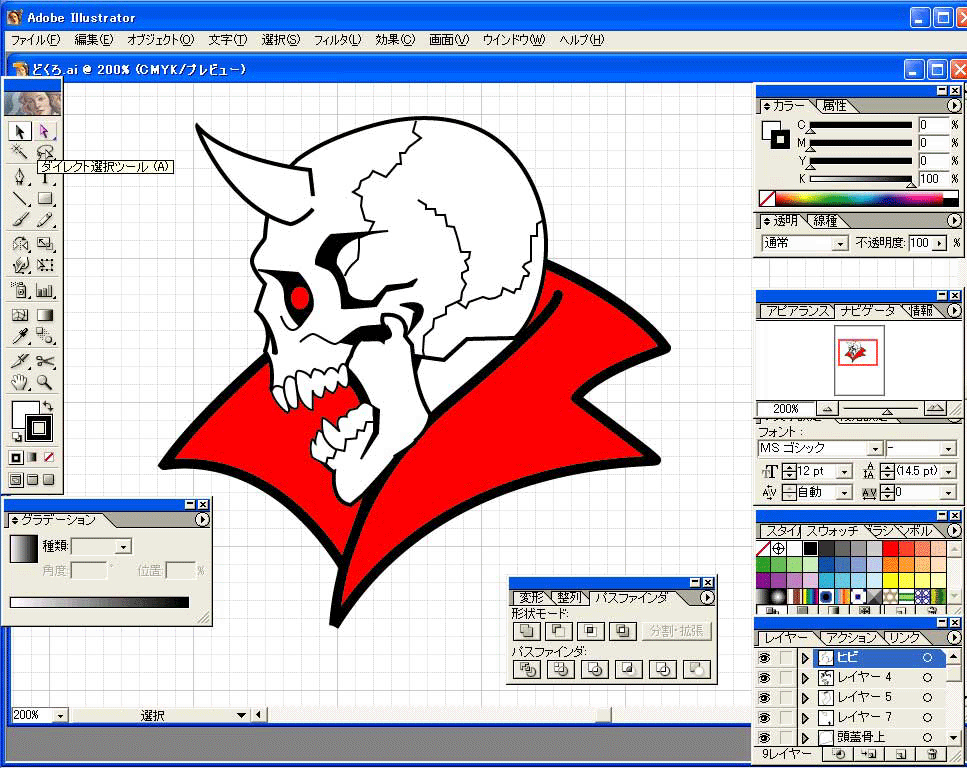Click the trash icon in Layers panel
The height and width of the screenshot is (768, 967).
coord(932,754)
